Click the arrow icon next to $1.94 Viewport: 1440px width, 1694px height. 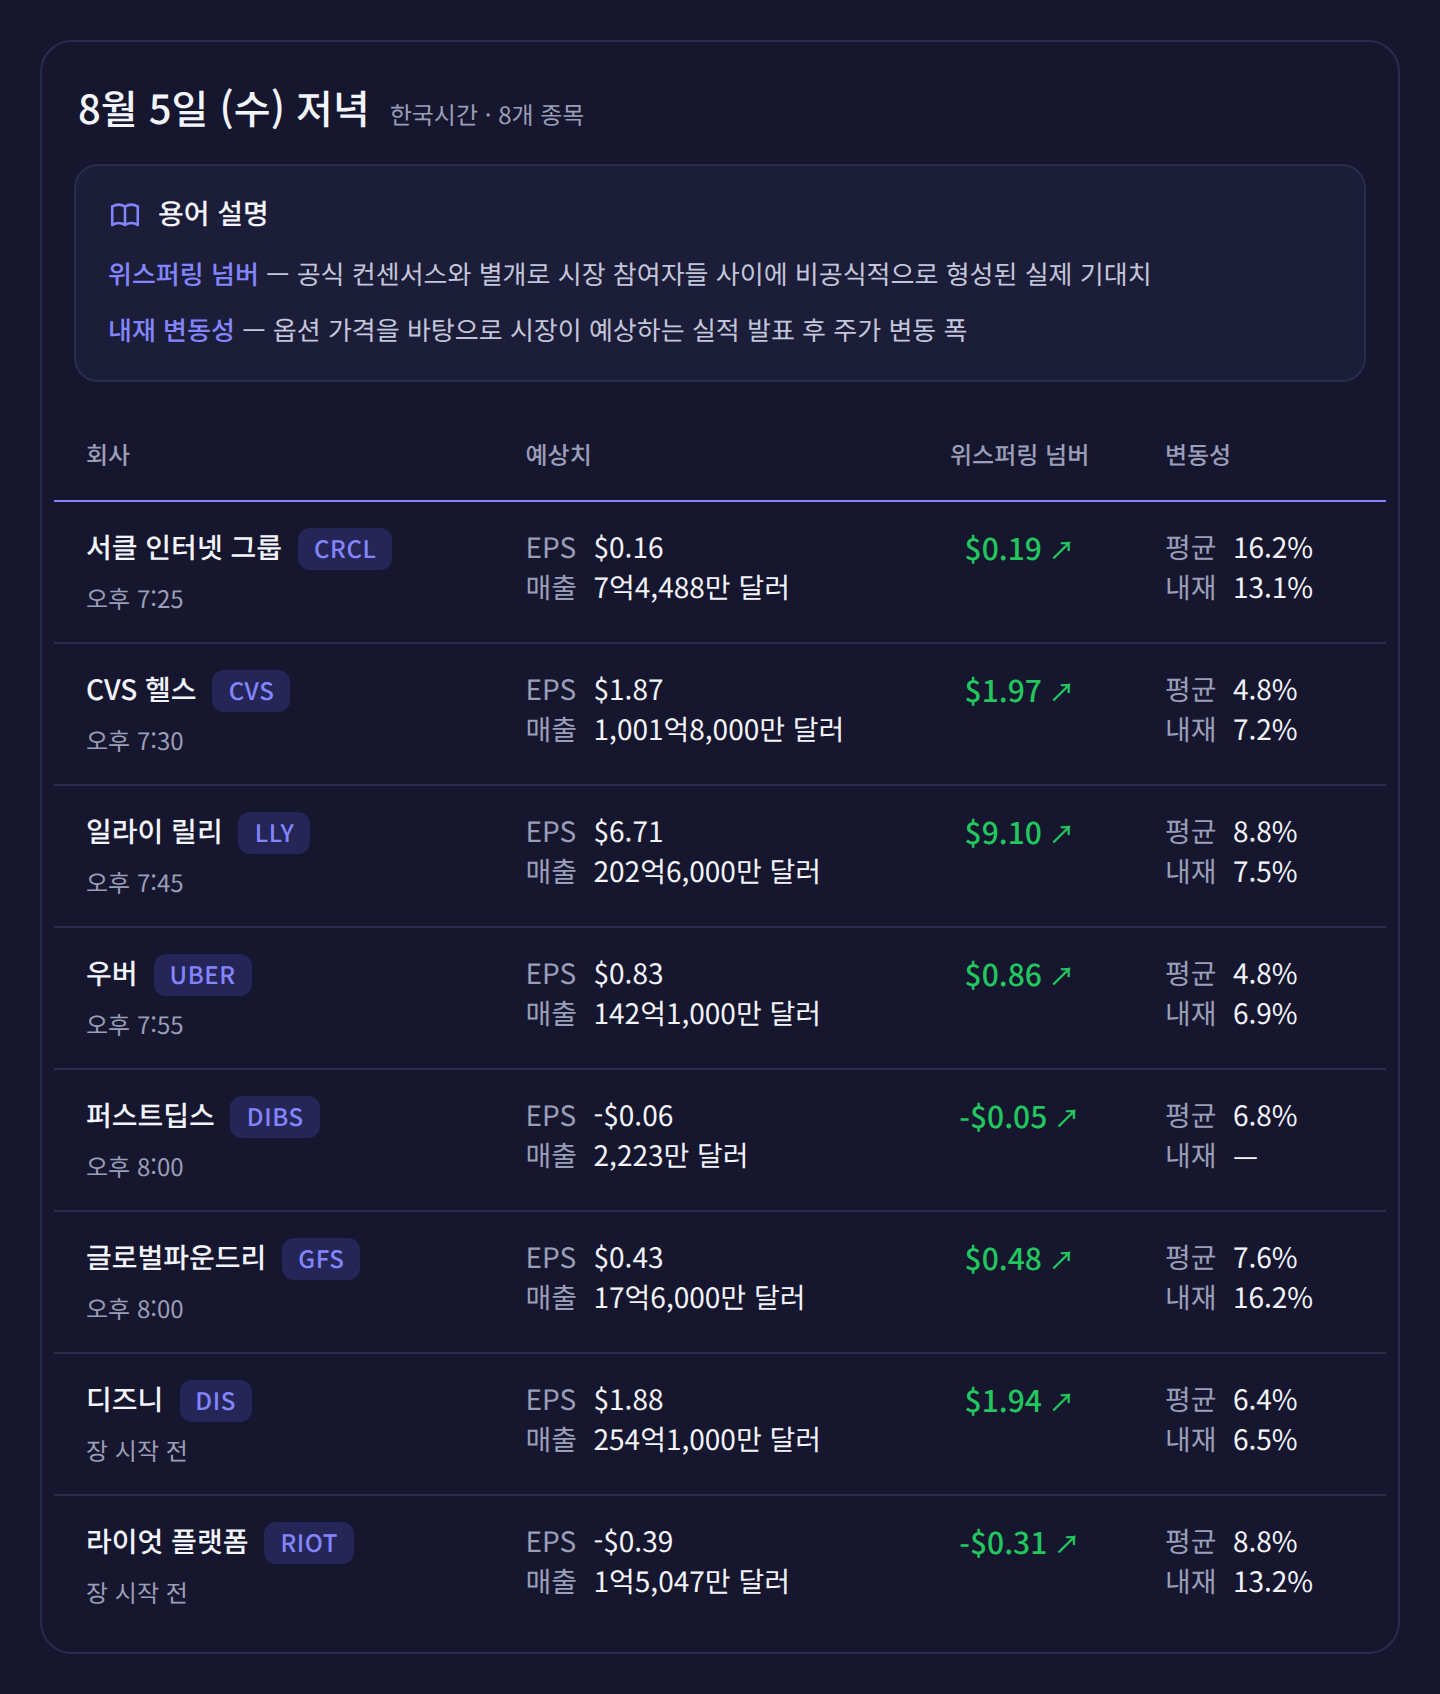(1062, 1401)
